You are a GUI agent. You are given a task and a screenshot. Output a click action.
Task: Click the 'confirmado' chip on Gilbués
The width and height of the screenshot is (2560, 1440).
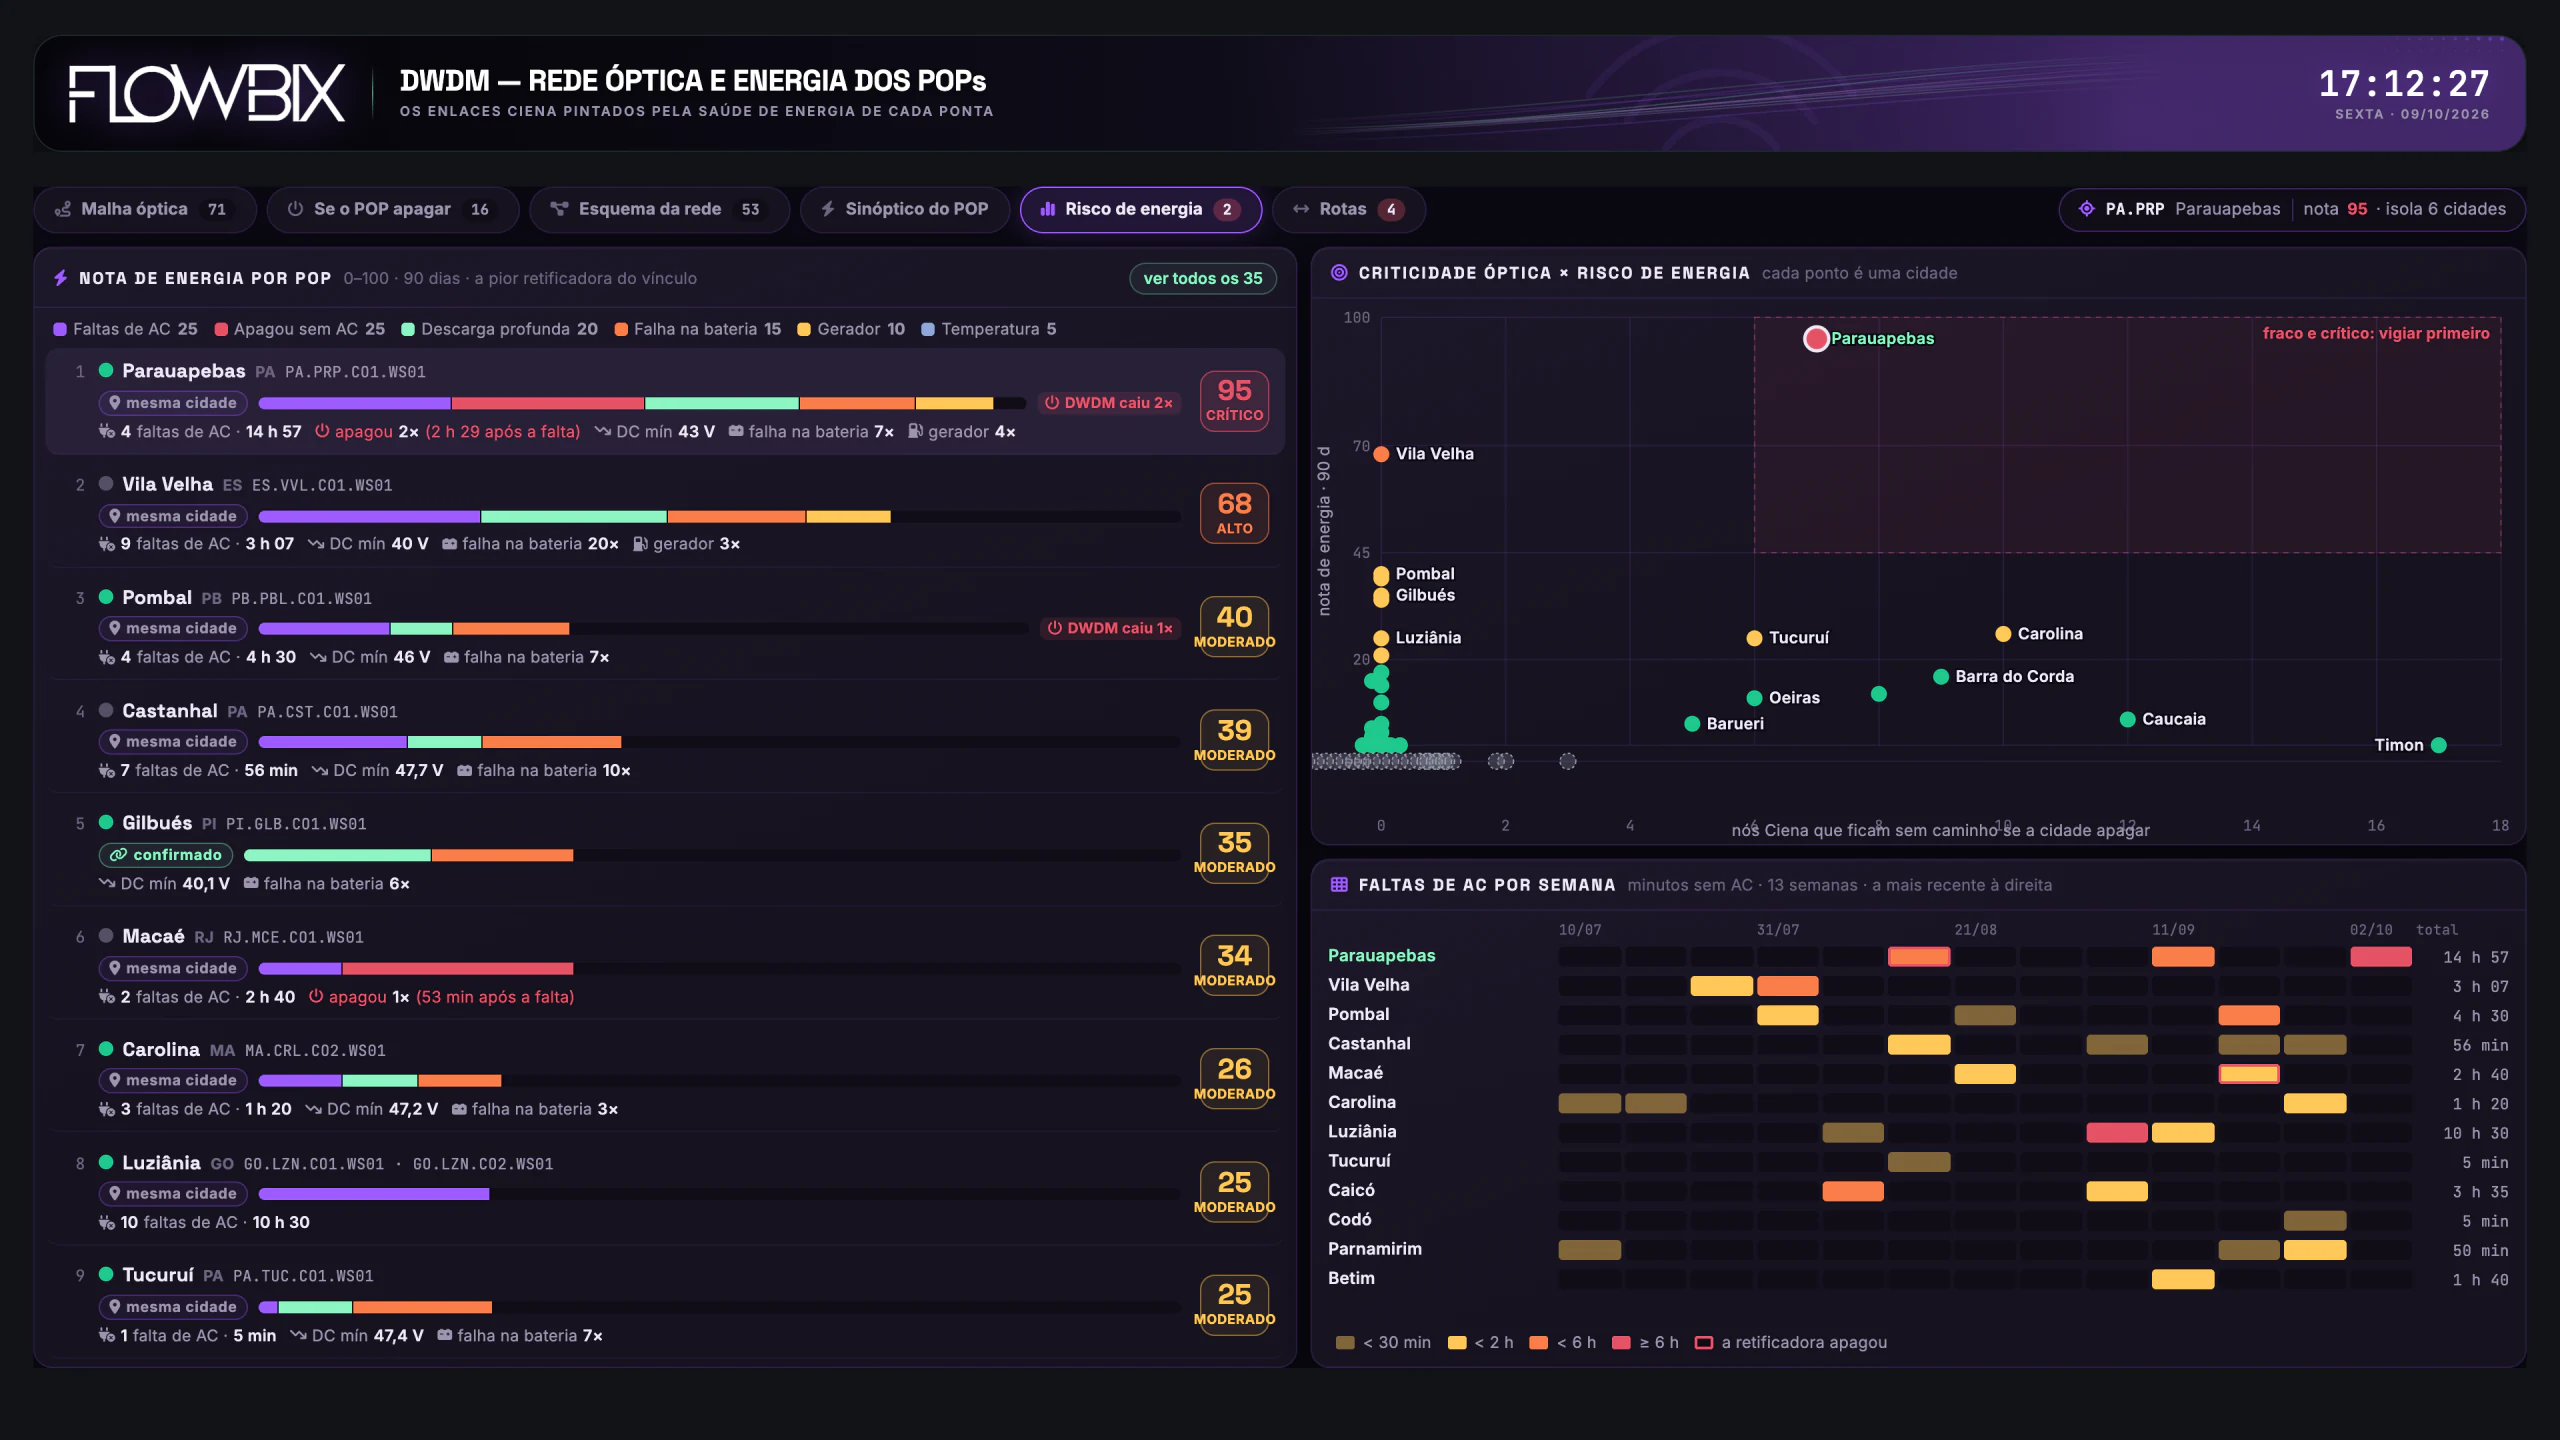(166, 855)
